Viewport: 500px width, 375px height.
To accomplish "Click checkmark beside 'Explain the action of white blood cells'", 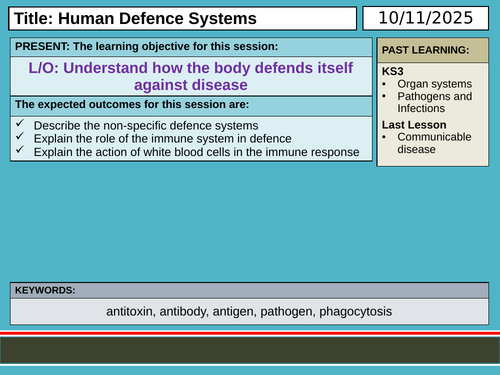I will 20,149.
